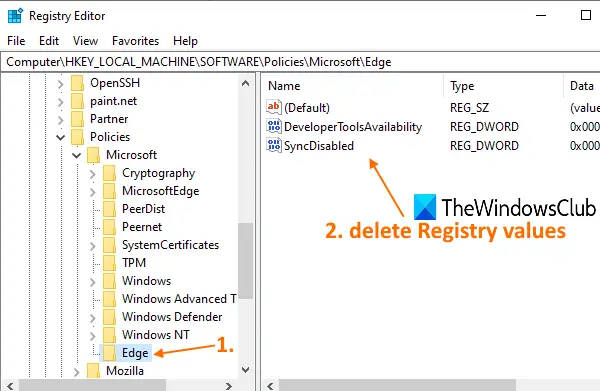Image resolution: width=600 pixels, height=391 pixels.
Task: Click the Mozilla folder icon
Action: coord(93,371)
